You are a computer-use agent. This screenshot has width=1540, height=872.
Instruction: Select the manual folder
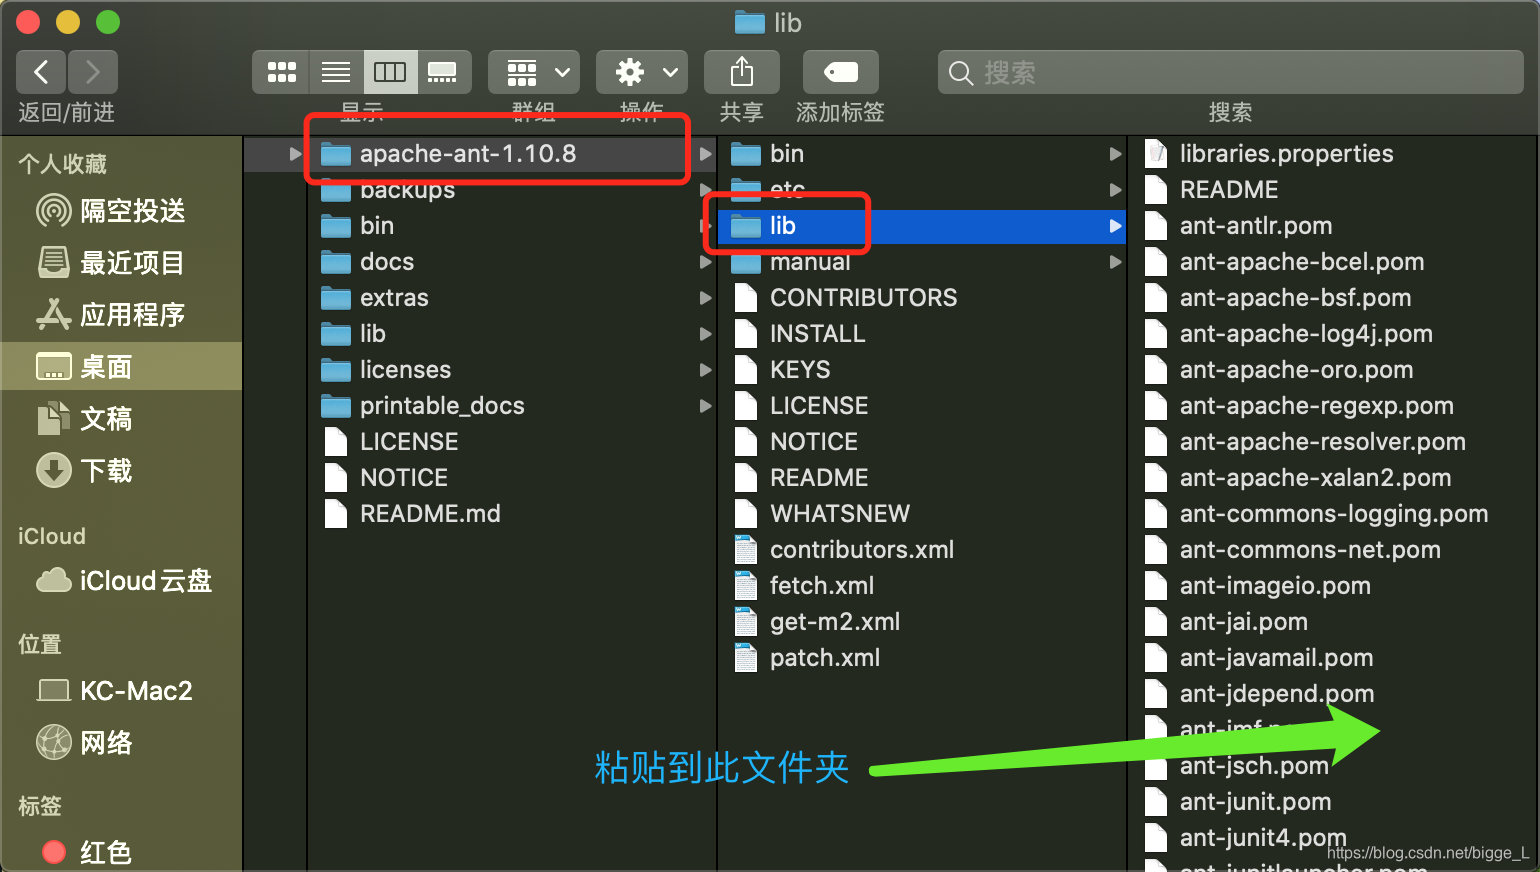[922, 262]
